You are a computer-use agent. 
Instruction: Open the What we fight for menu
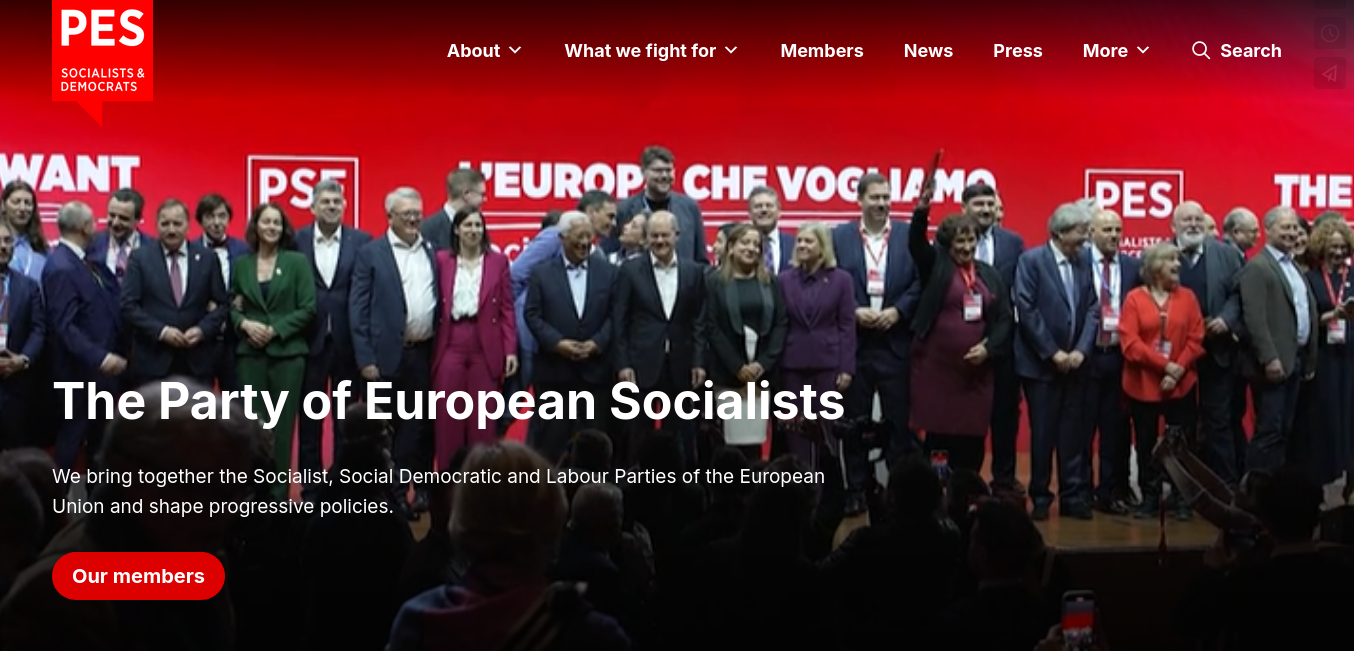(x=640, y=51)
